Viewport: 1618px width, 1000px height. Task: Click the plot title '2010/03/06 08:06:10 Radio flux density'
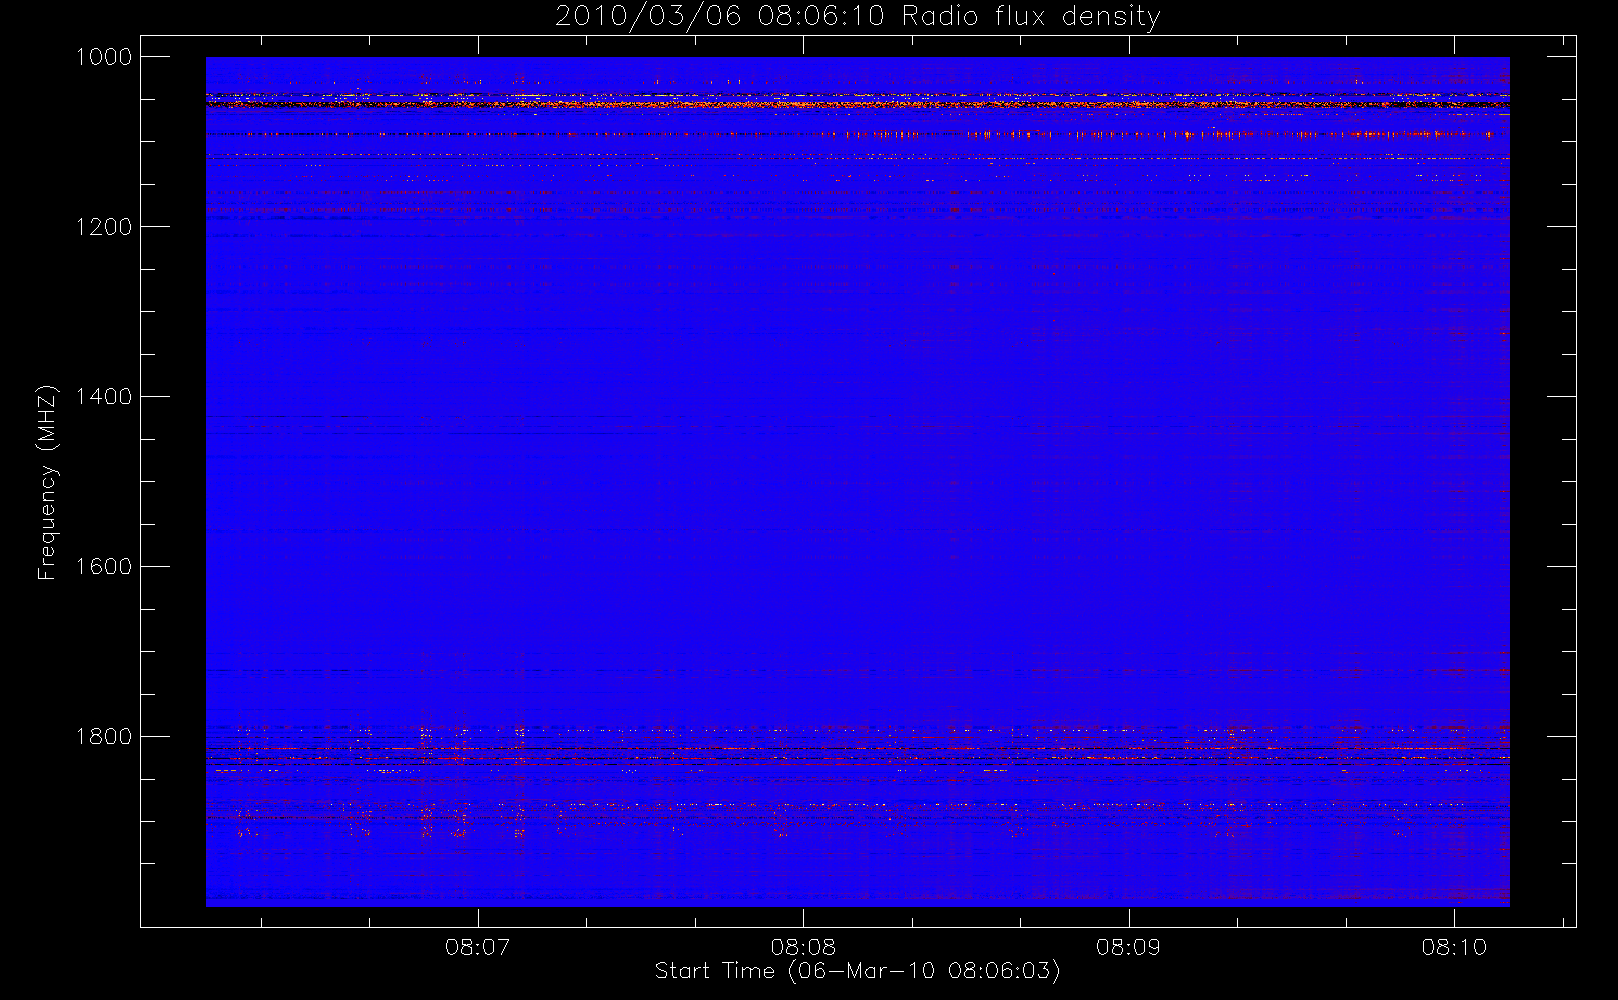click(858, 17)
